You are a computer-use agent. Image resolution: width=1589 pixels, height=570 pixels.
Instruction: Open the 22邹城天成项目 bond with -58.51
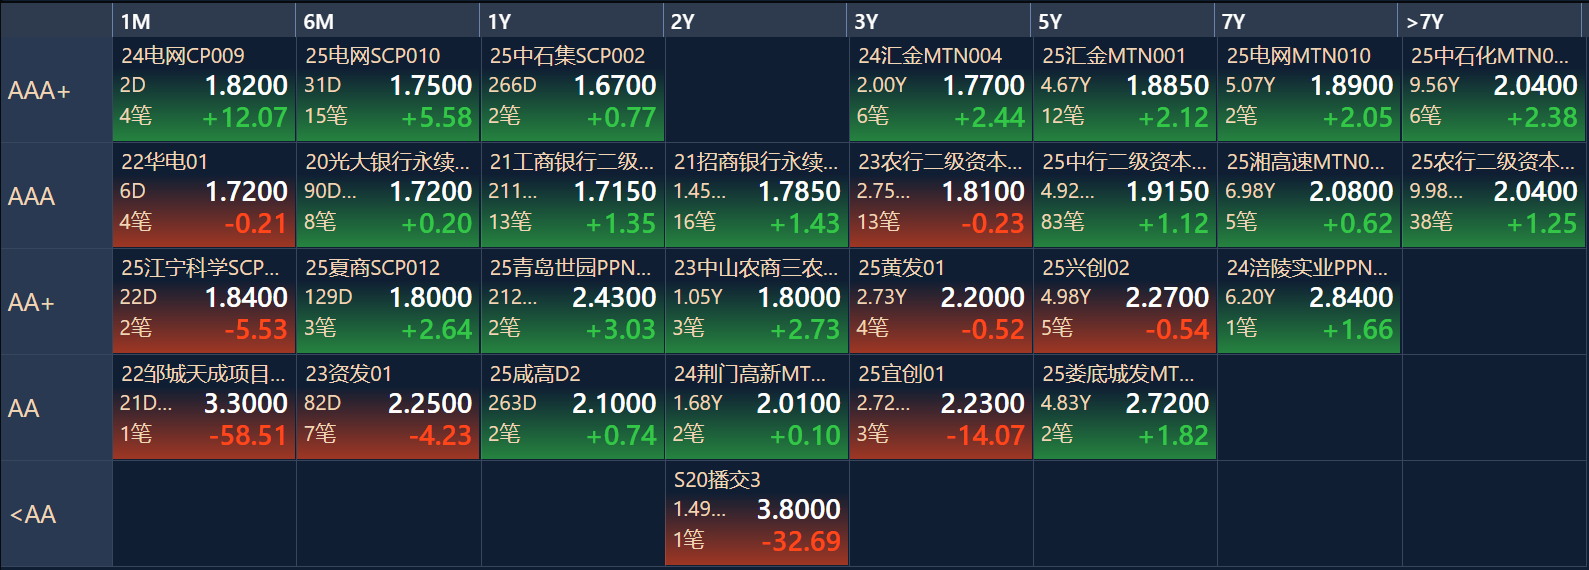coord(204,407)
